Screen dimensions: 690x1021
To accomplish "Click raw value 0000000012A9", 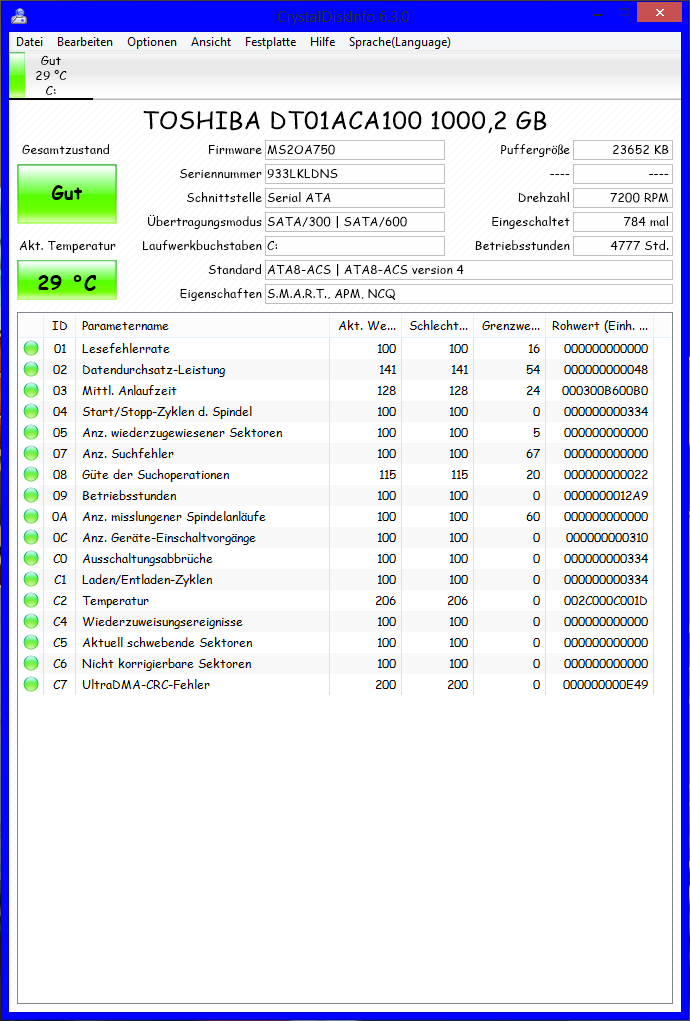I will [x=606, y=496].
